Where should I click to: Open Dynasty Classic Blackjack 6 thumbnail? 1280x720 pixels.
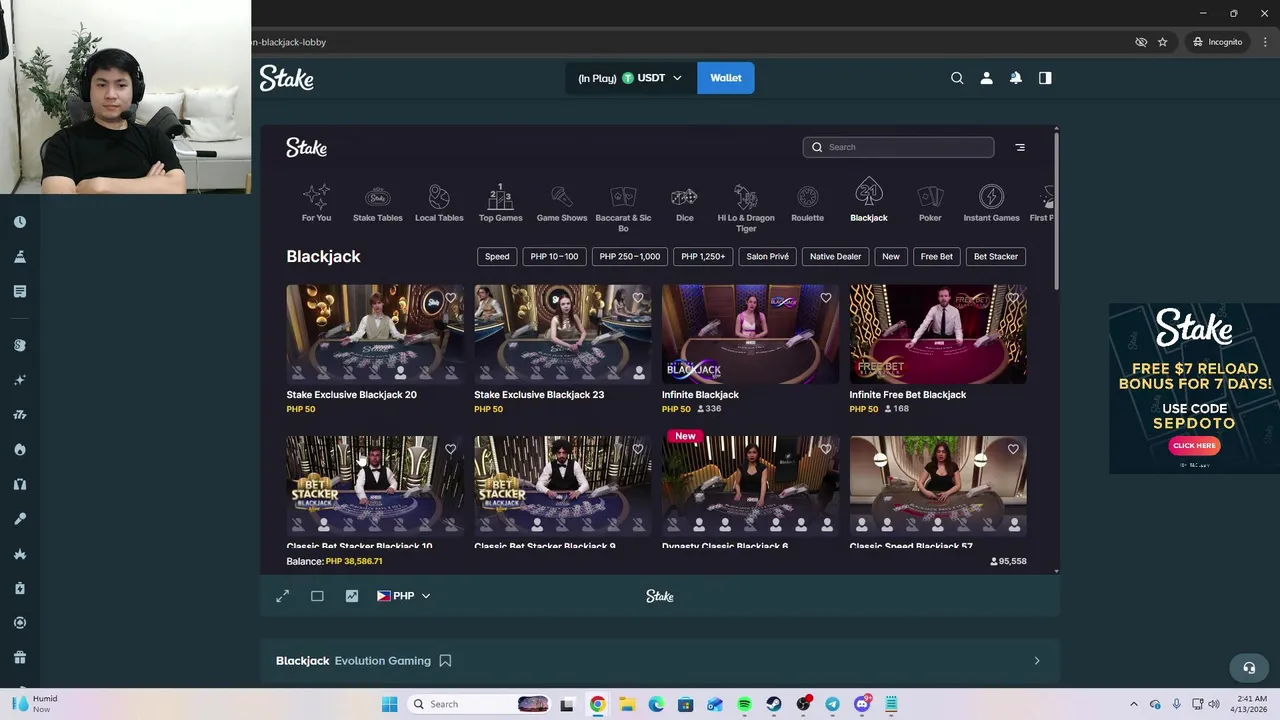750,485
